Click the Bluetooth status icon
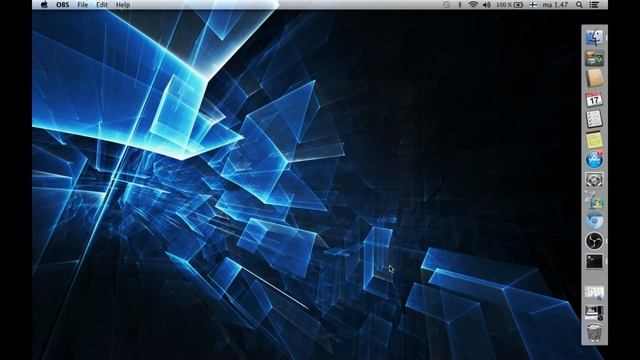Viewport: 640px width, 360px height. (x=460, y=5)
